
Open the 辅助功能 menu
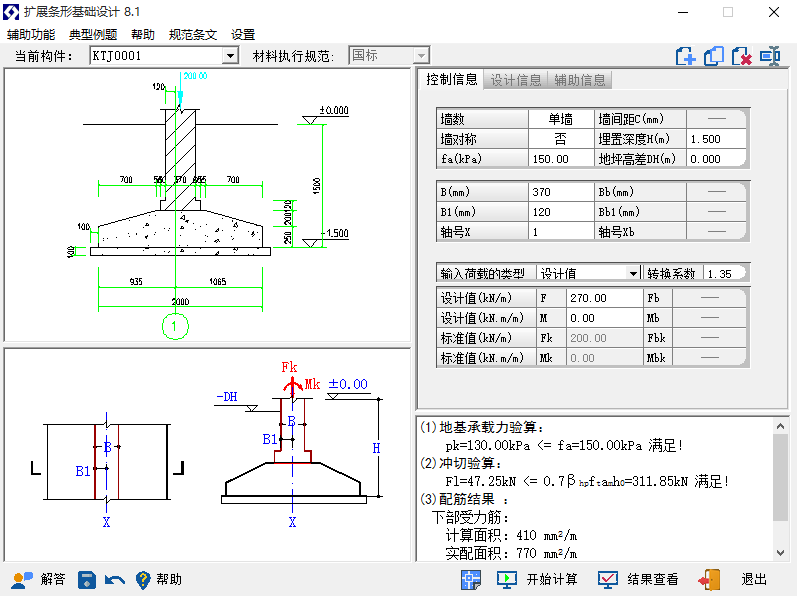click(x=31, y=35)
